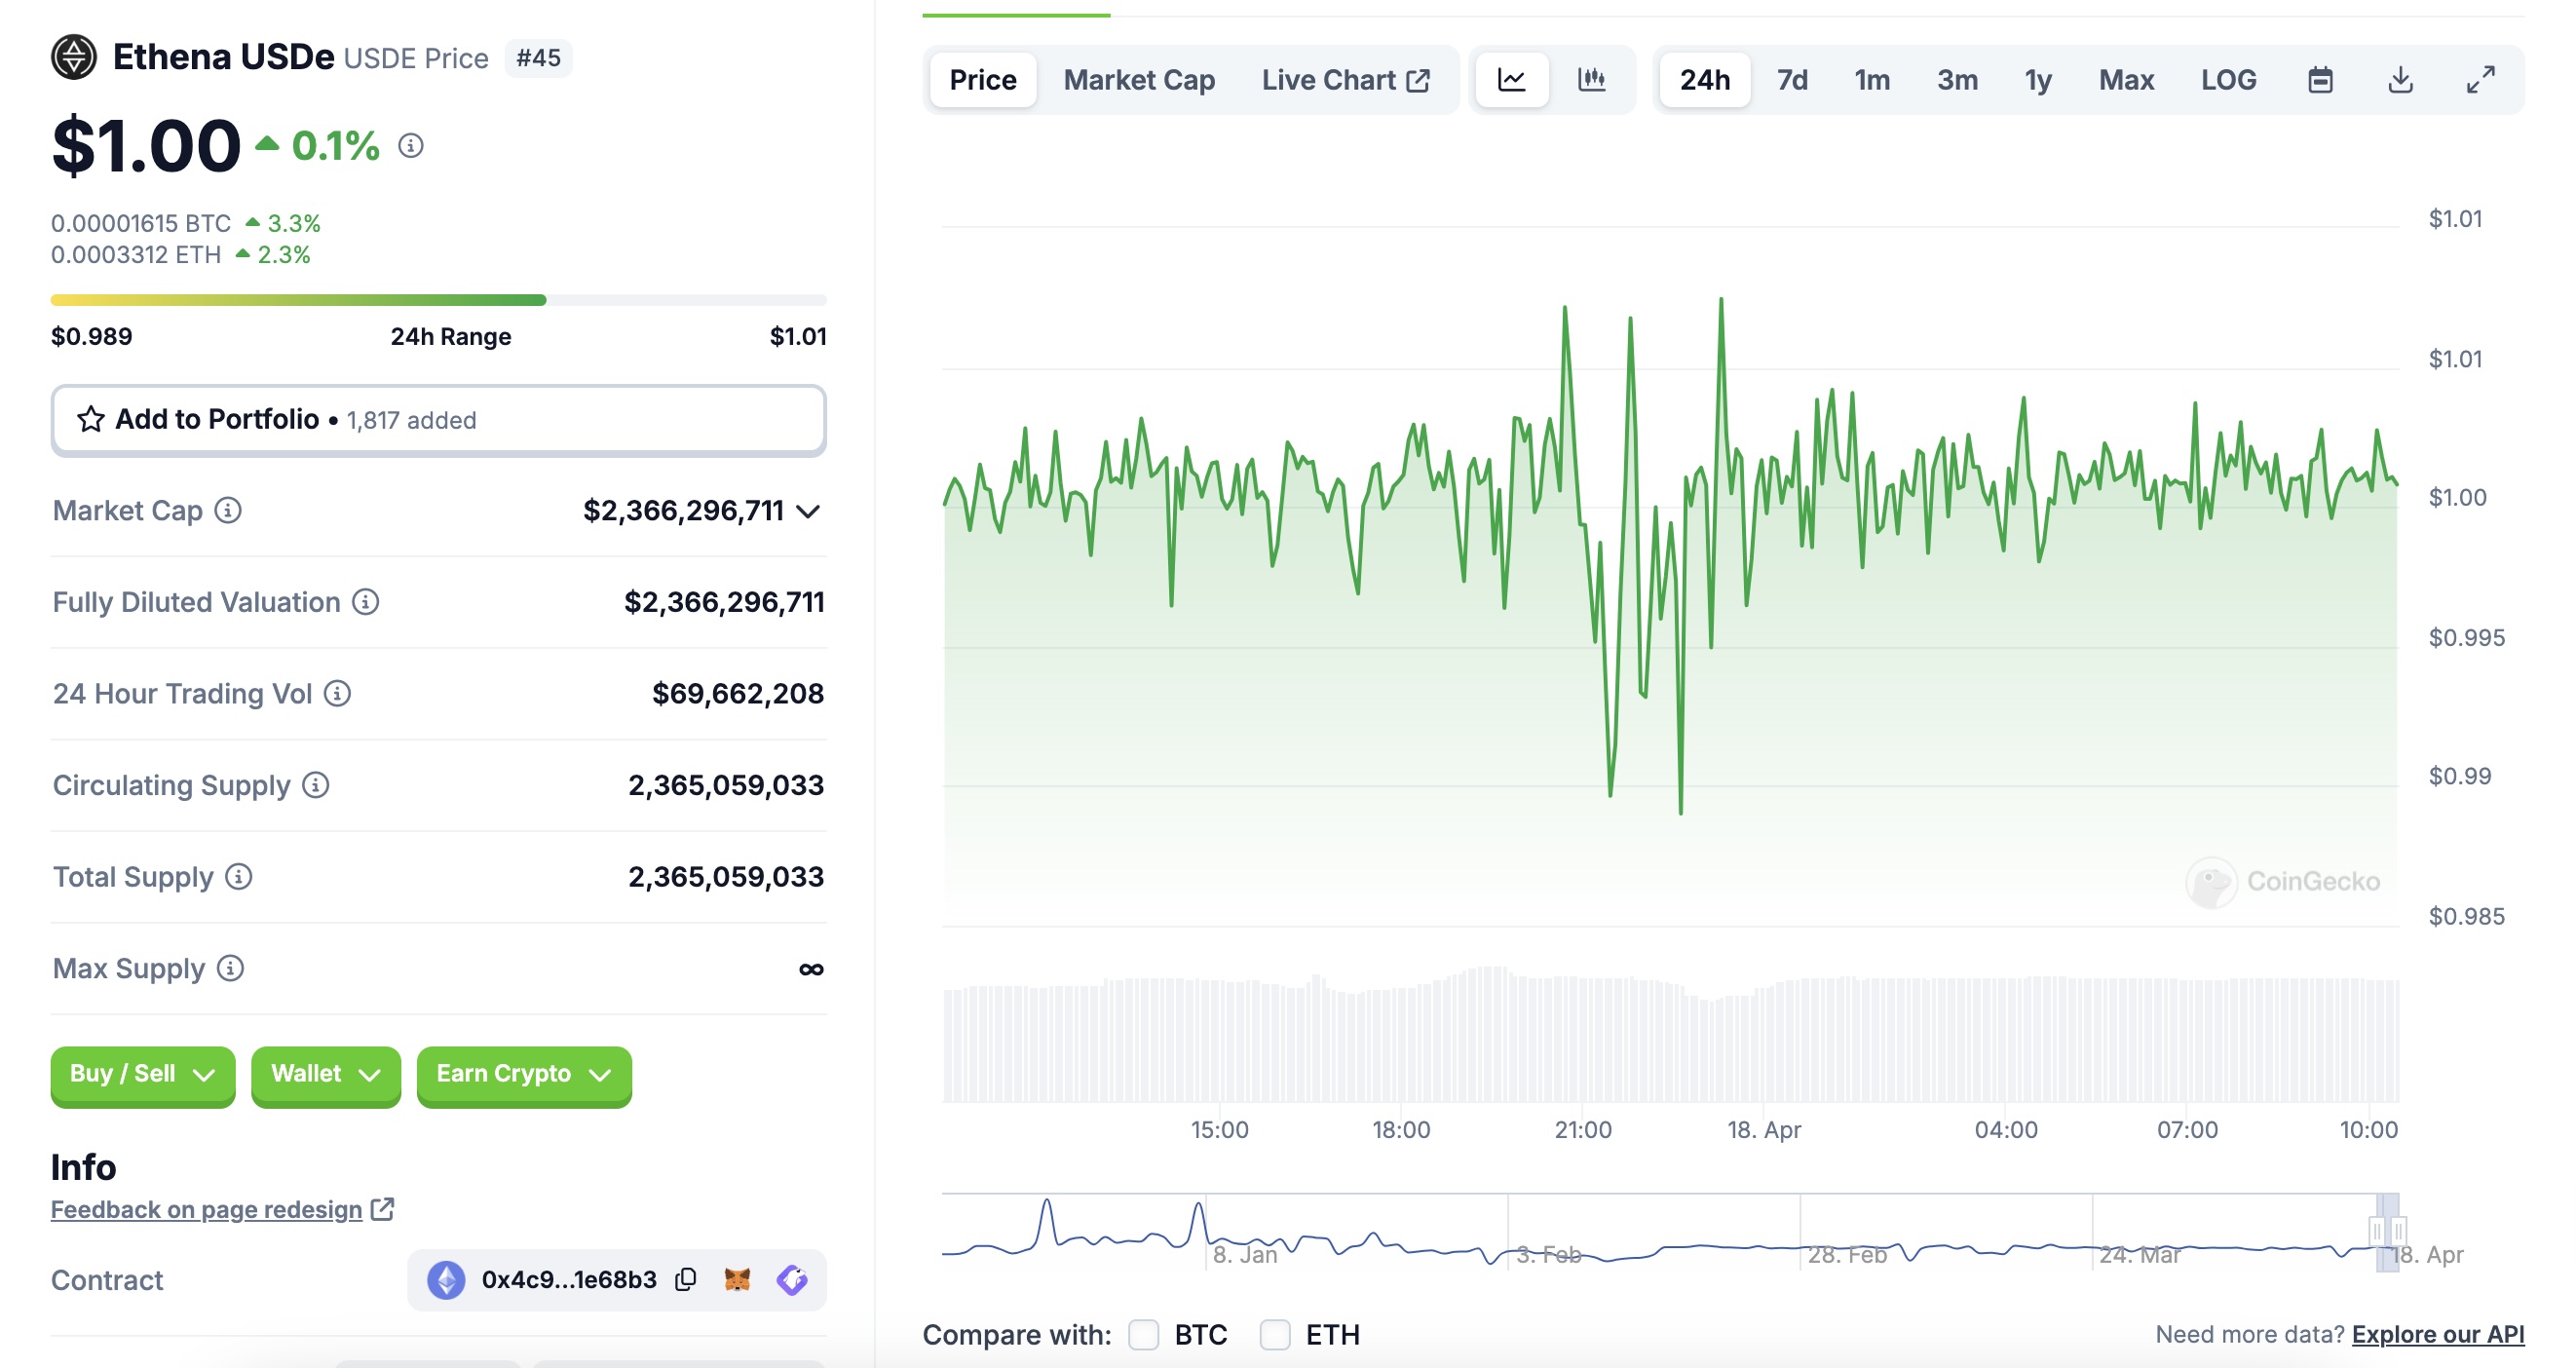This screenshot has width=2576, height=1368.
Task: Select the 7d timeframe
Action: click(1792, 80)
